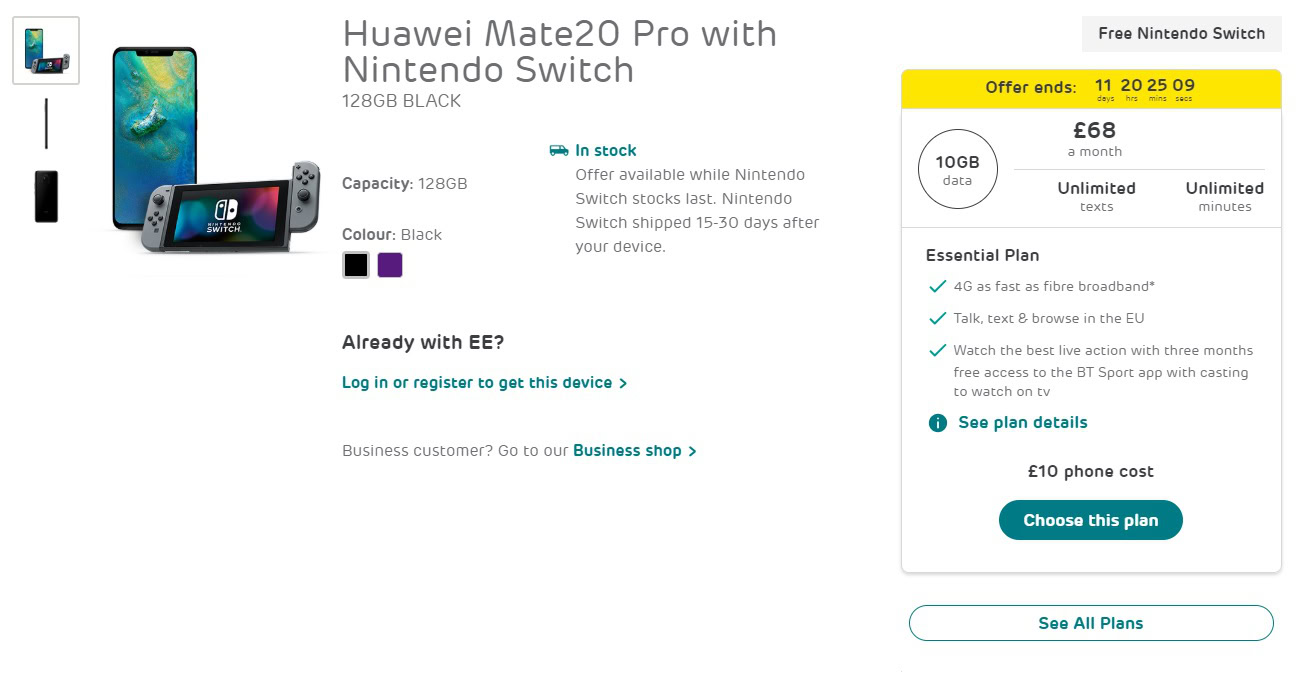Click the chevron after Business shop
This screenshot has height=675, width=1297.
point(692,451)
